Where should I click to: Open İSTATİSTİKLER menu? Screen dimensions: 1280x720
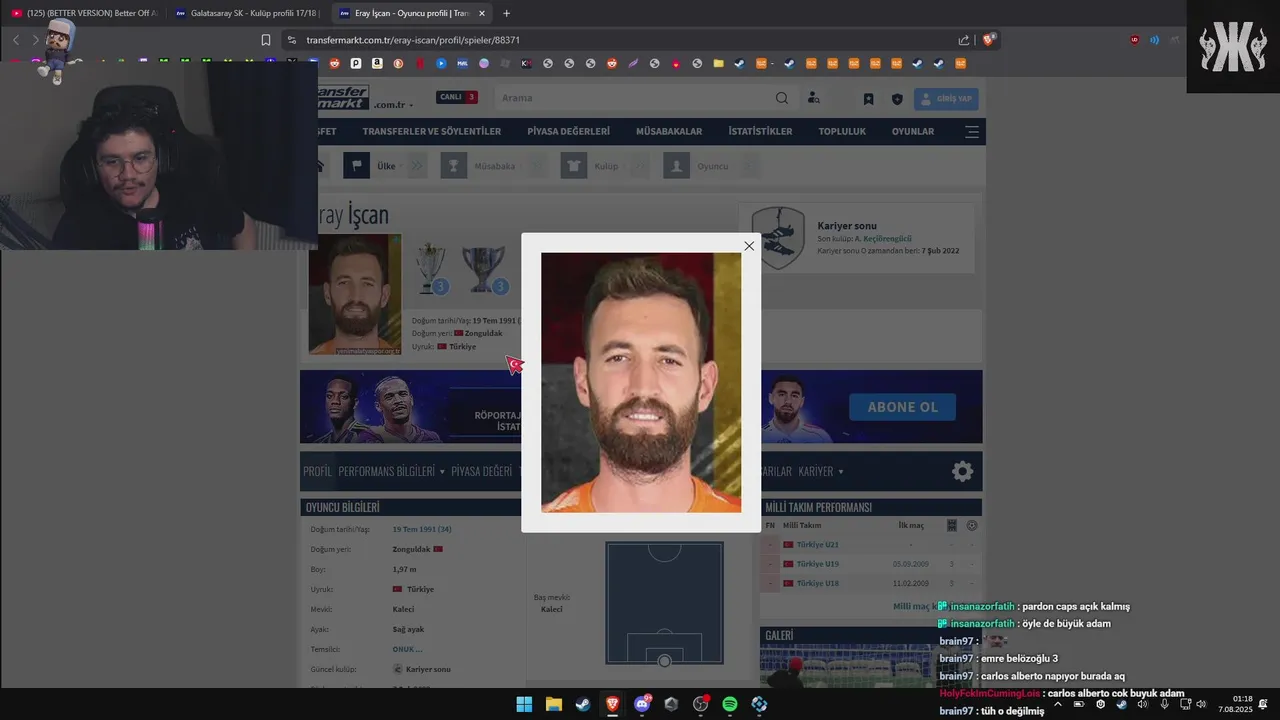click(x=760, y=131)
